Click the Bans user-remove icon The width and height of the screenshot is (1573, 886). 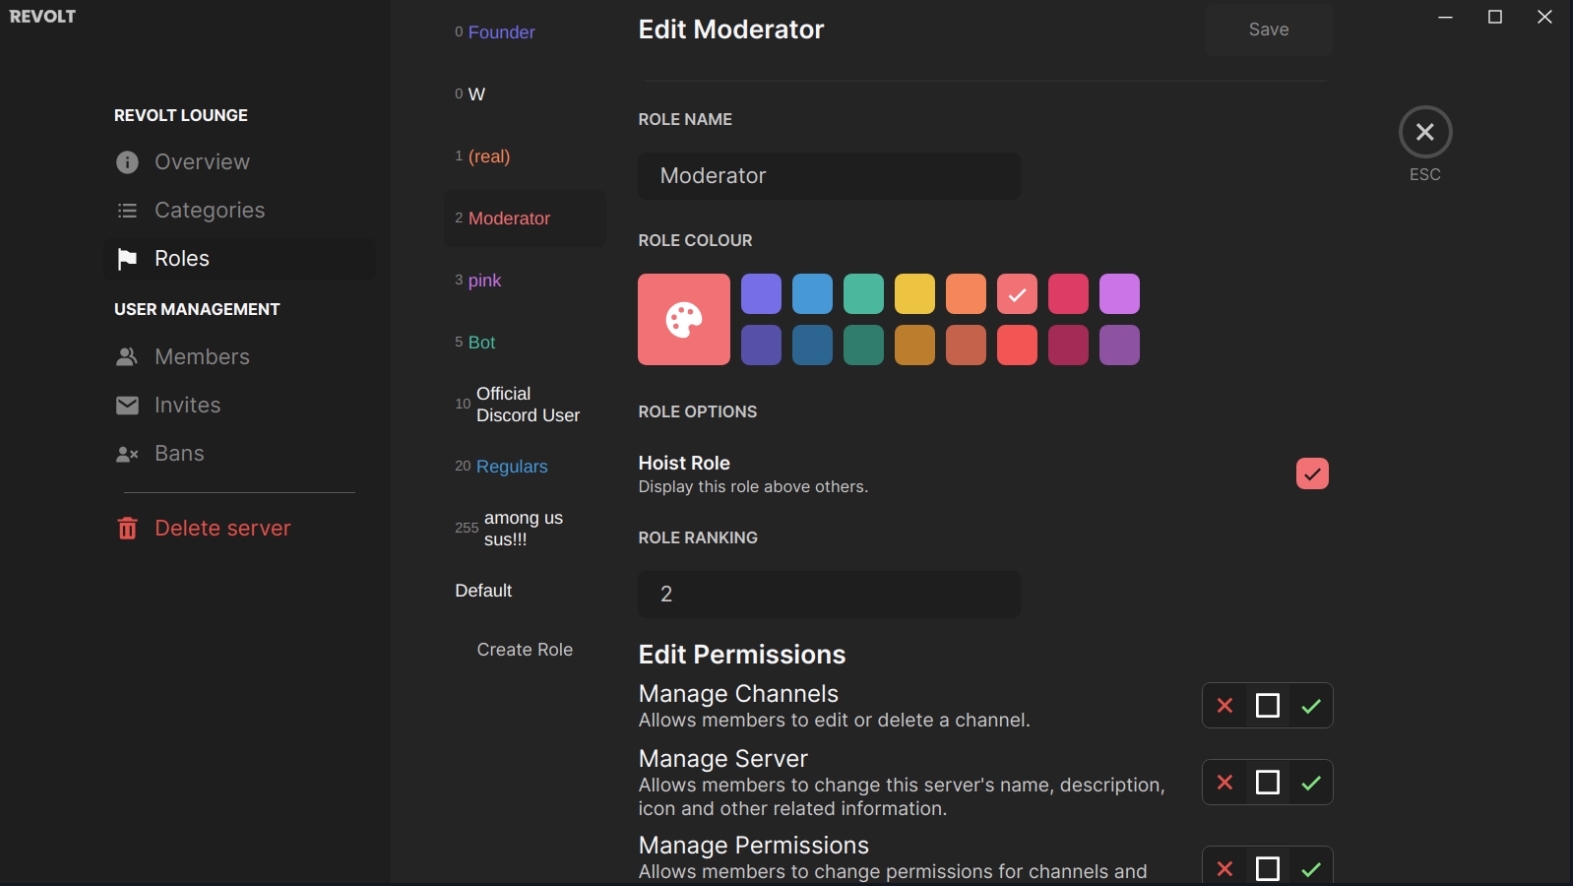(x=127, y=454)
